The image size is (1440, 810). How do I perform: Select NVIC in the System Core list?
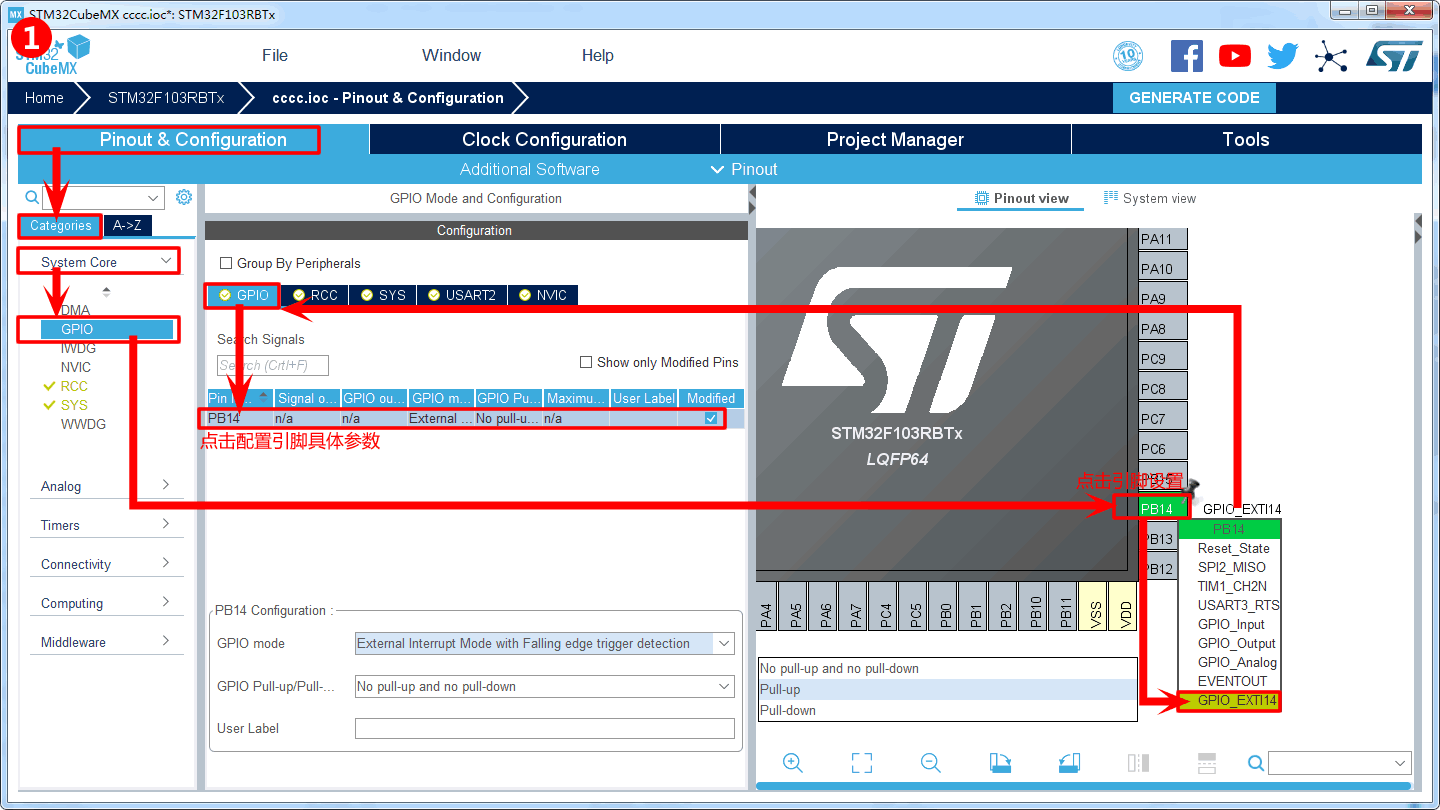pyautogui.click(x=76, y=367)
